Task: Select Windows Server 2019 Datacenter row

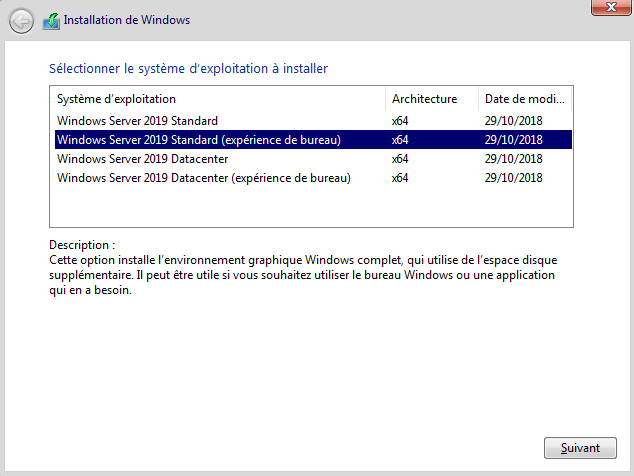Action: (142, 159)
